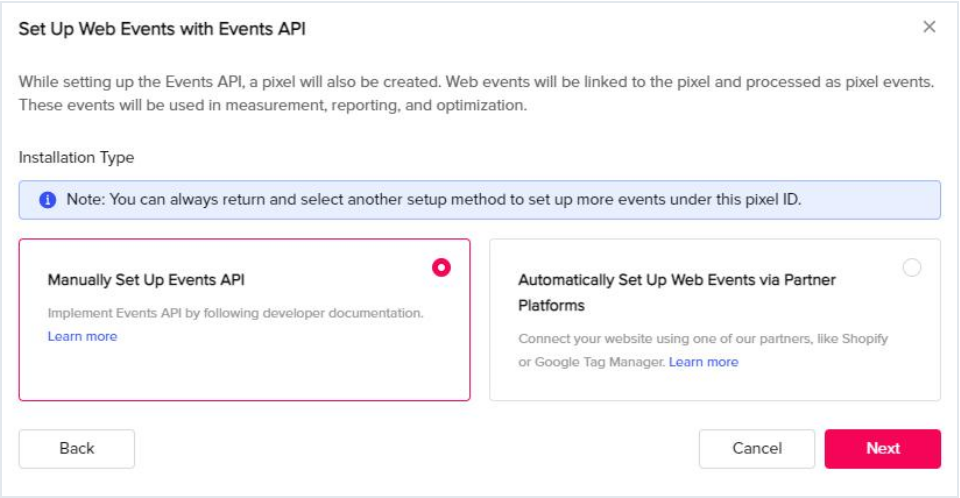
Task: Click the blue info icon in the note
Action: [47, 200]
